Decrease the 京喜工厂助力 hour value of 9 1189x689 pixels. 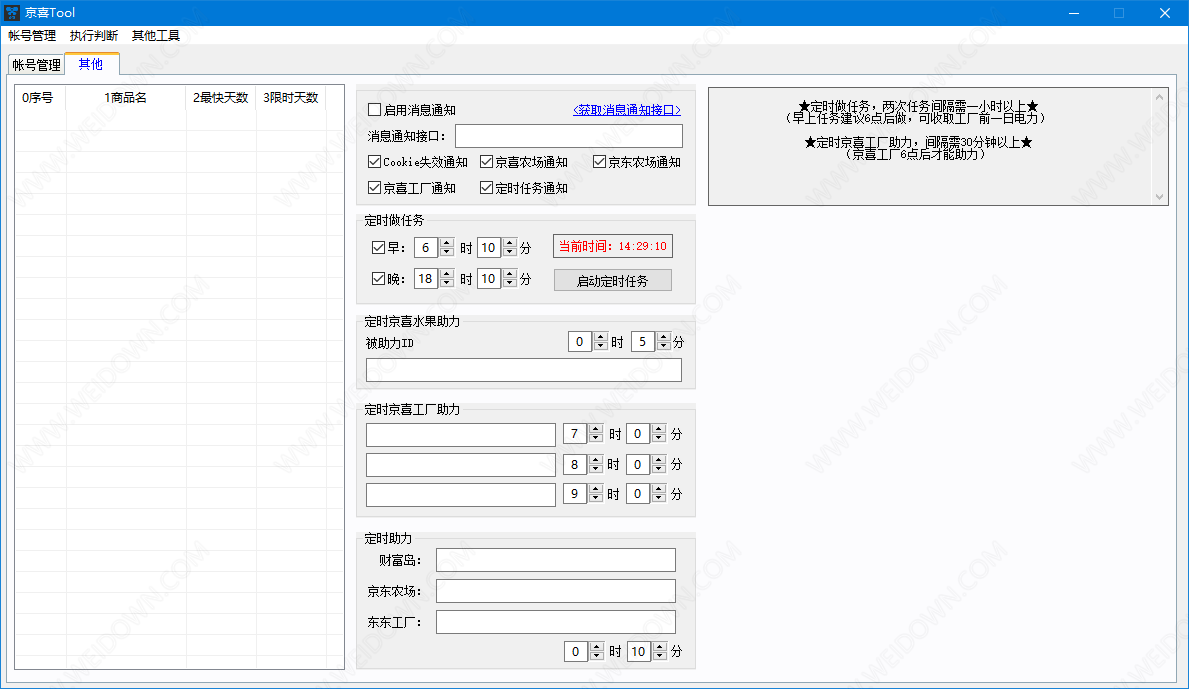click(x=596, y=498)
